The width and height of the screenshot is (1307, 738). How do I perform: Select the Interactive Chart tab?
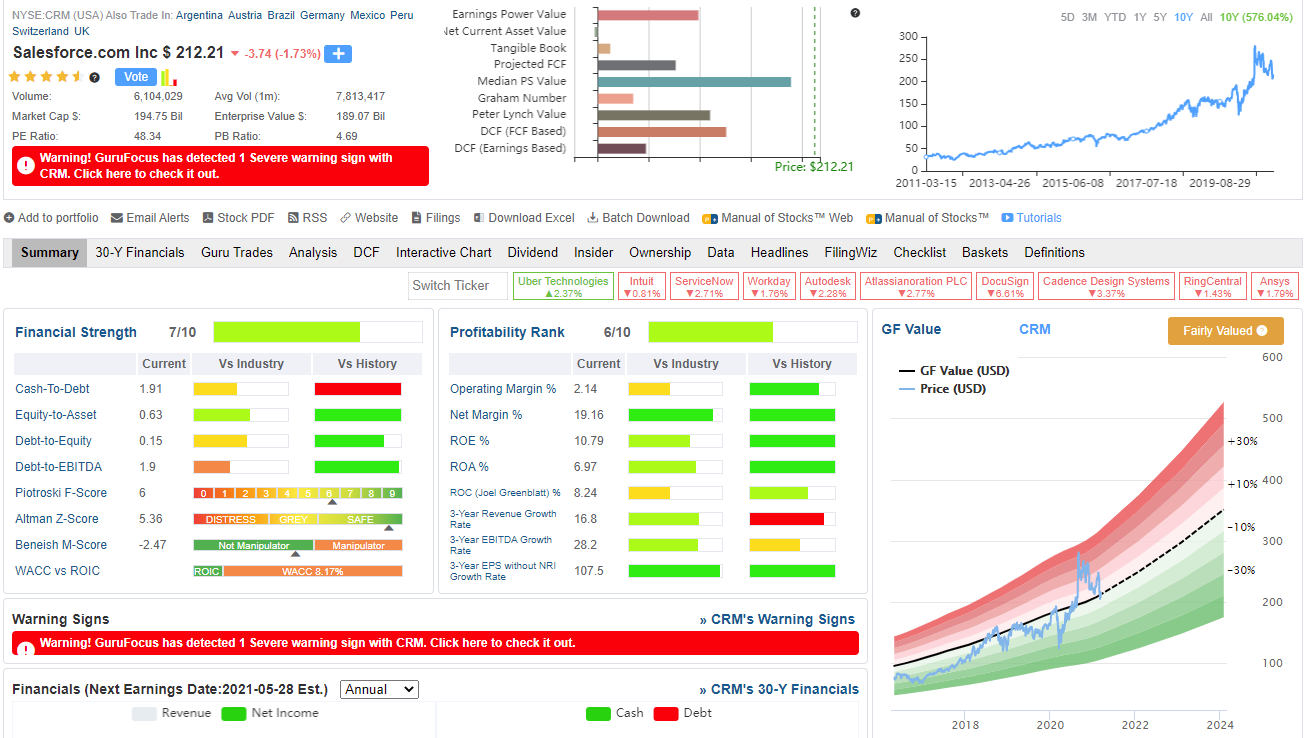tap(444, 252)
